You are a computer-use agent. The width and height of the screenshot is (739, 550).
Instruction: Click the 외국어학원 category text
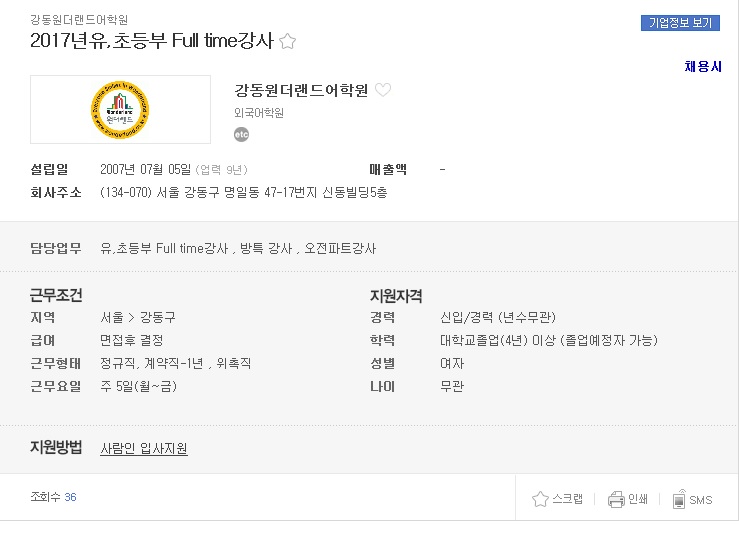259,113
